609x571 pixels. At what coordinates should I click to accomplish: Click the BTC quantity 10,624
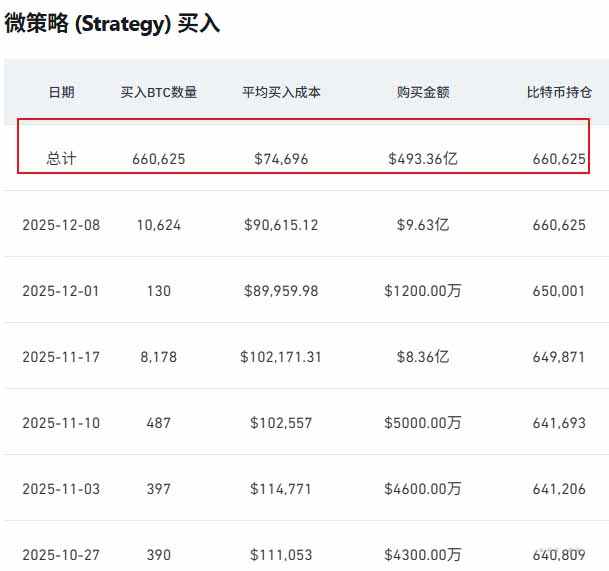pyautogui.click(x=159, y=225)
